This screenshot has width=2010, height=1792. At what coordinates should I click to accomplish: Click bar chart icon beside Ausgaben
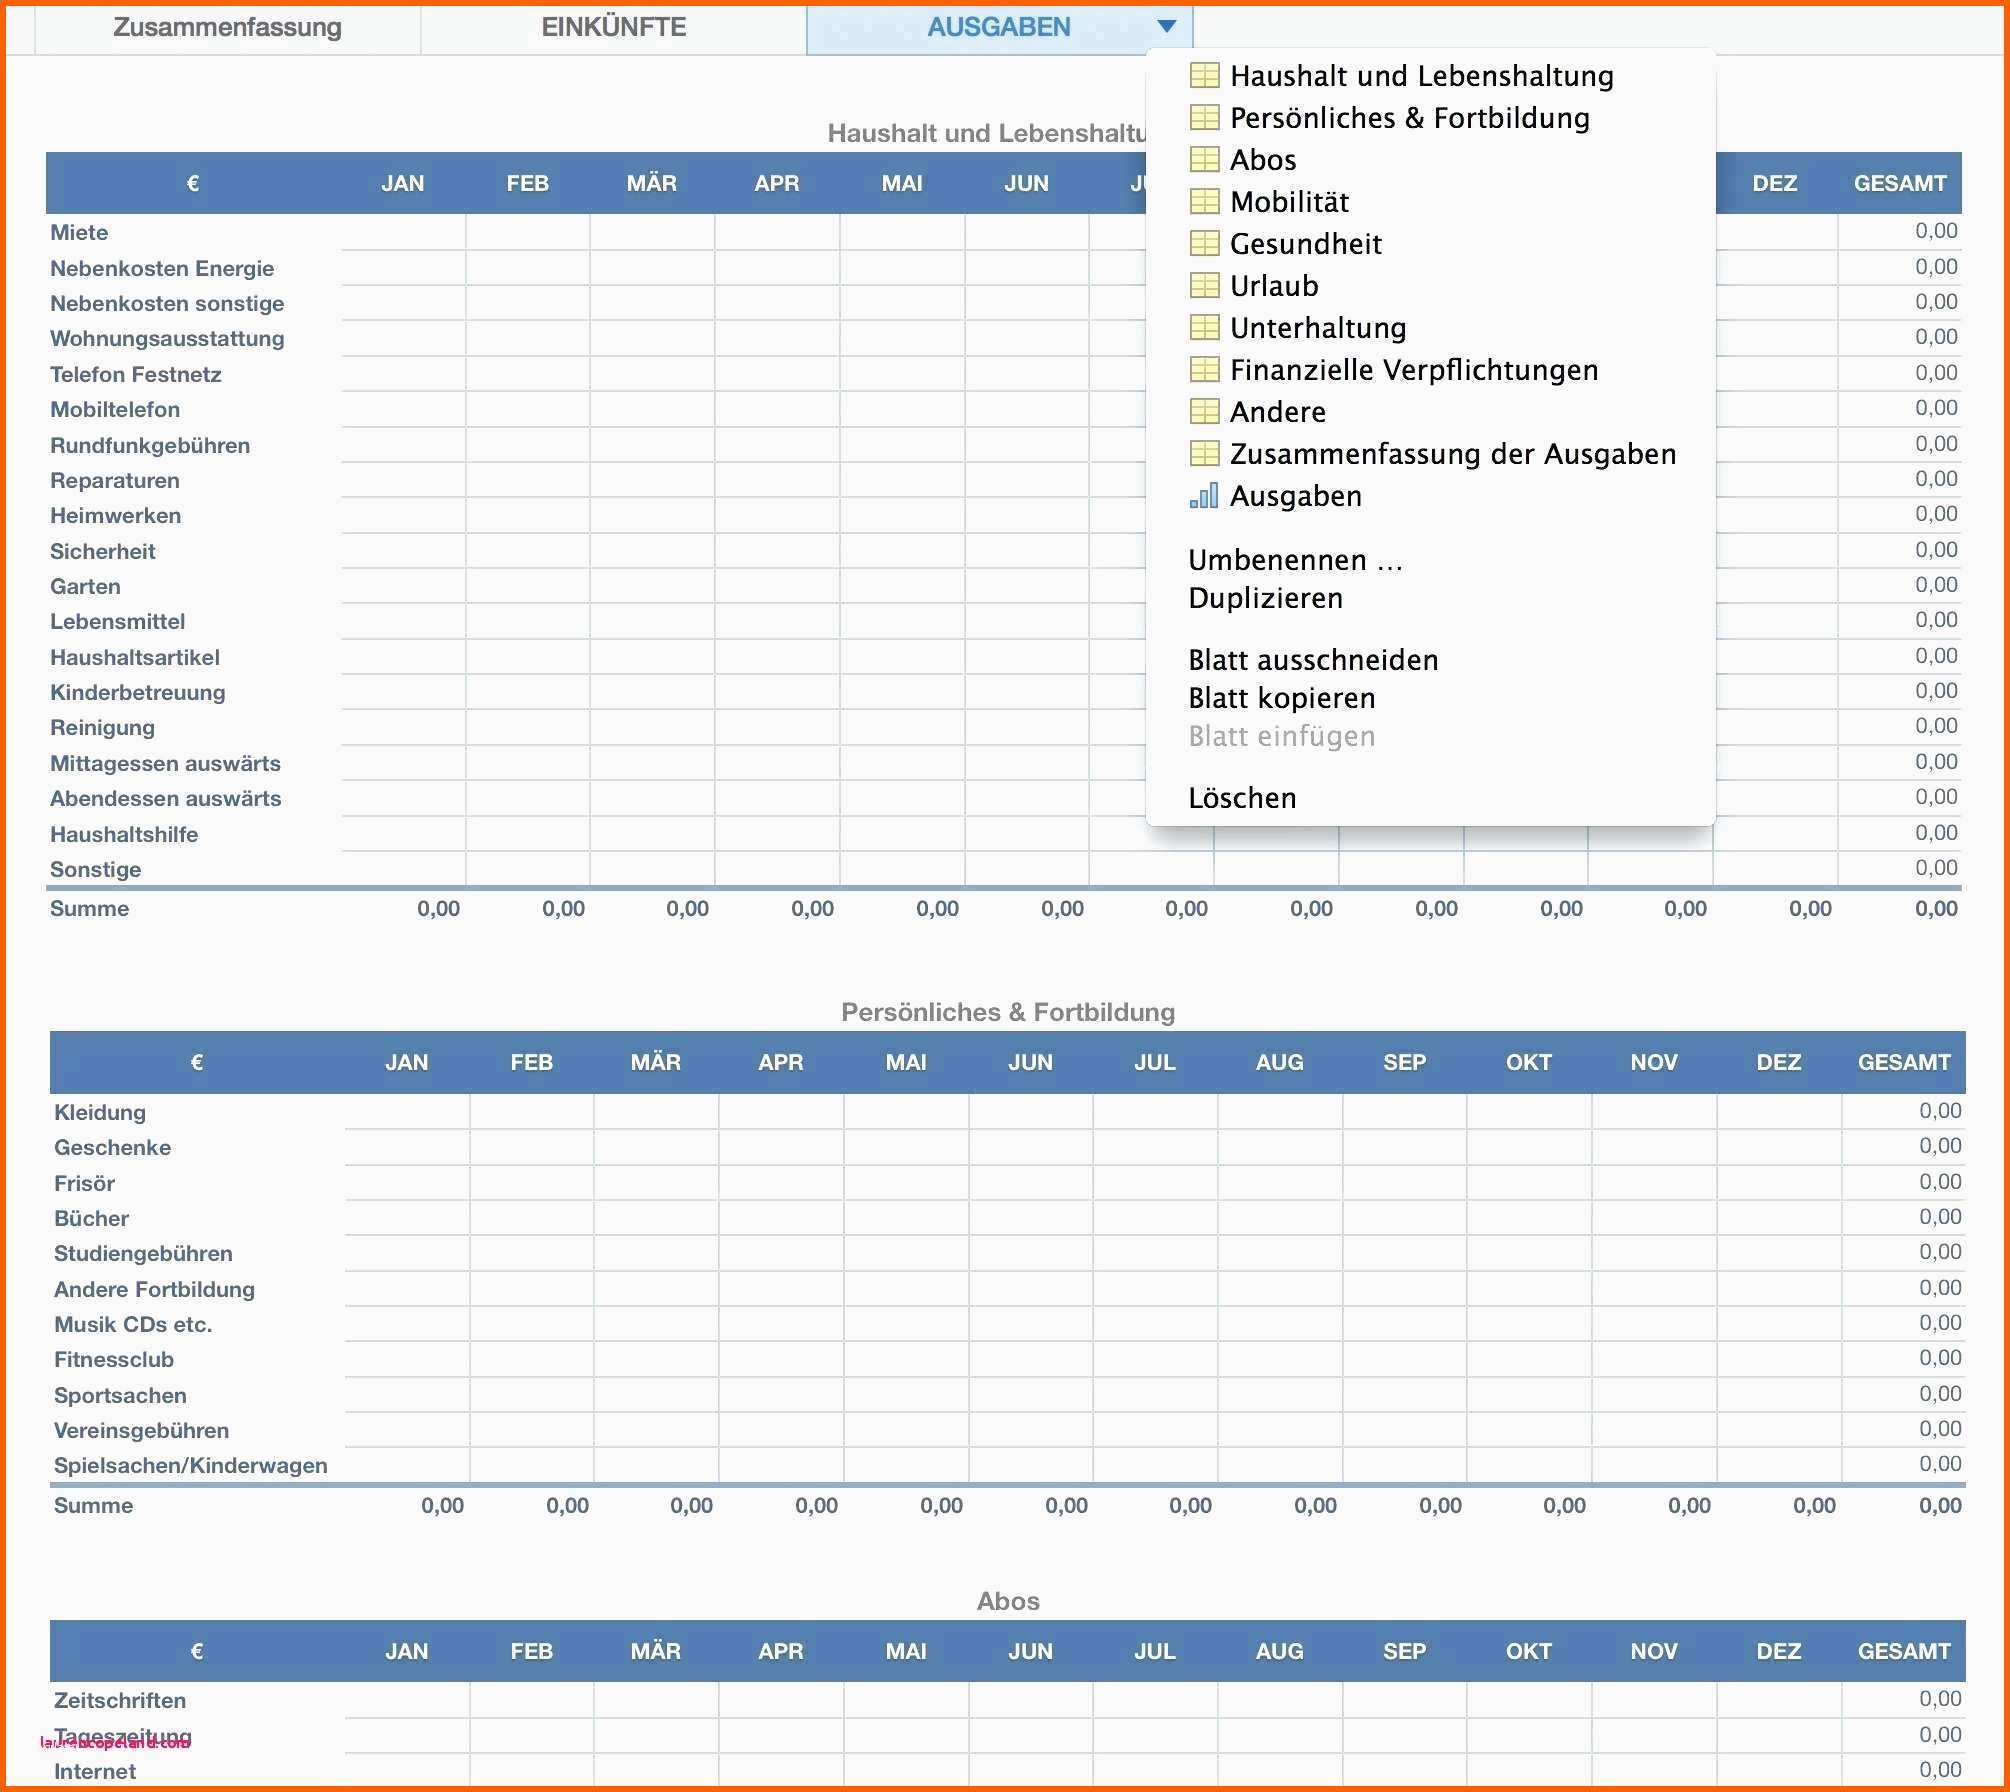point(1204,496)
